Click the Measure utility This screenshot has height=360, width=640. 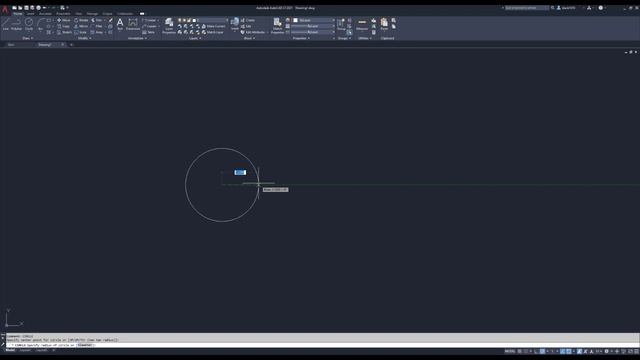coord(362,24)
